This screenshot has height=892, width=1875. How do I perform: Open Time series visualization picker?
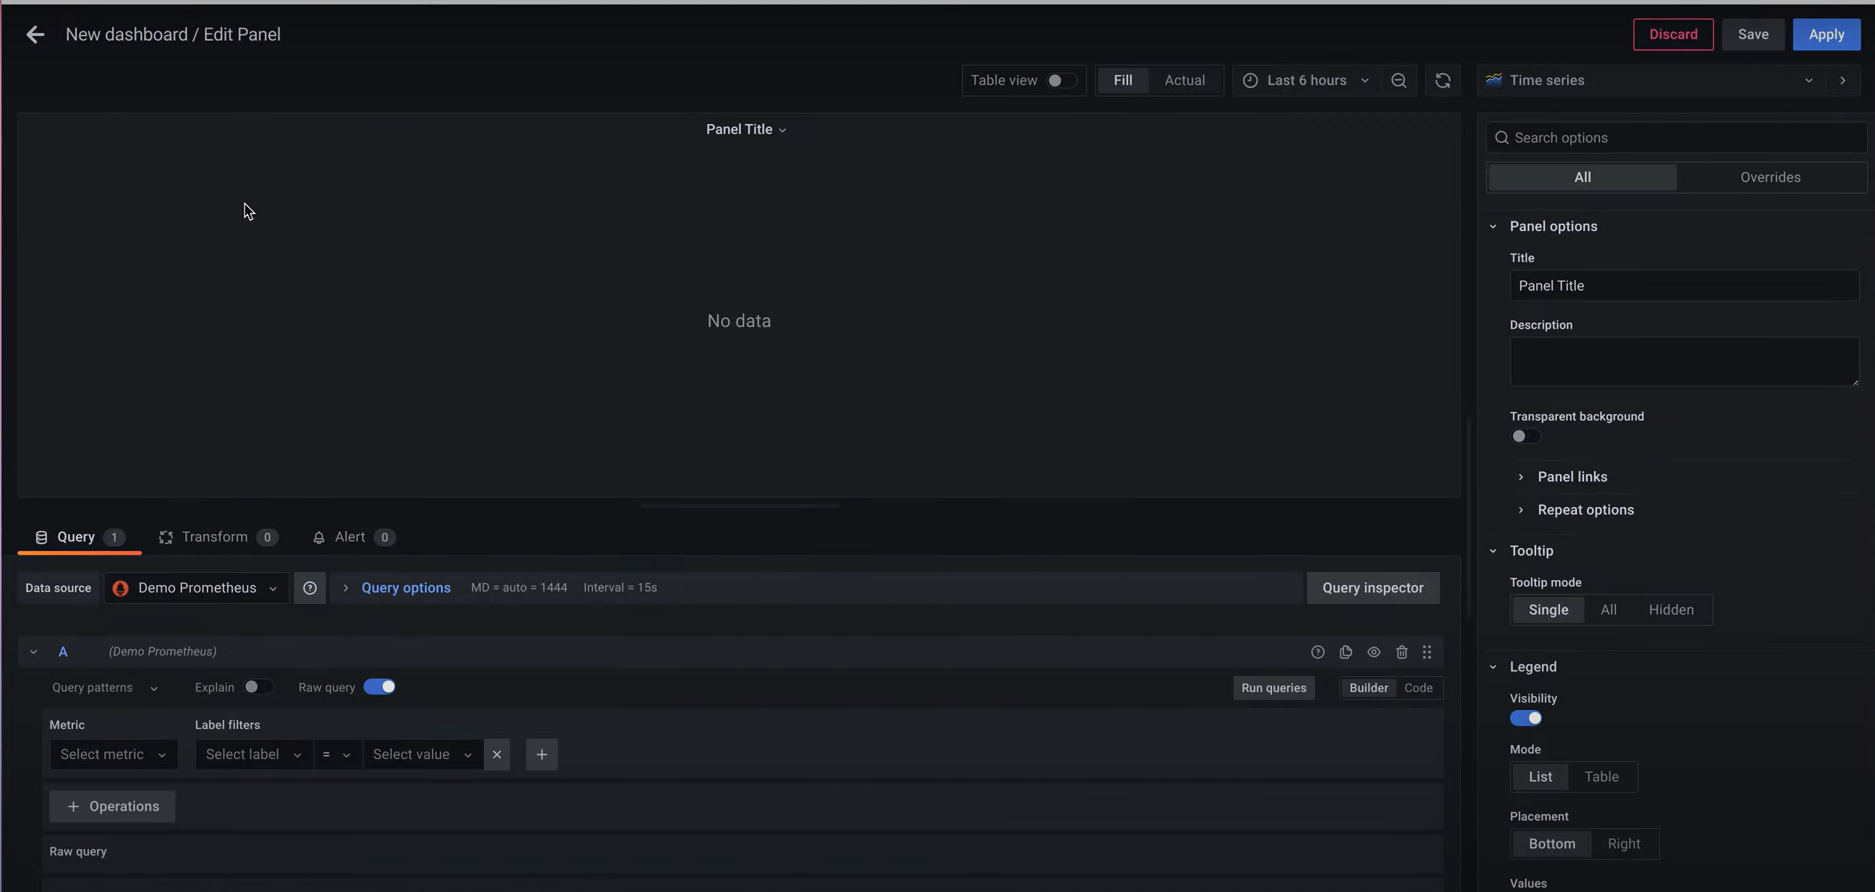tap(1650, 81)
